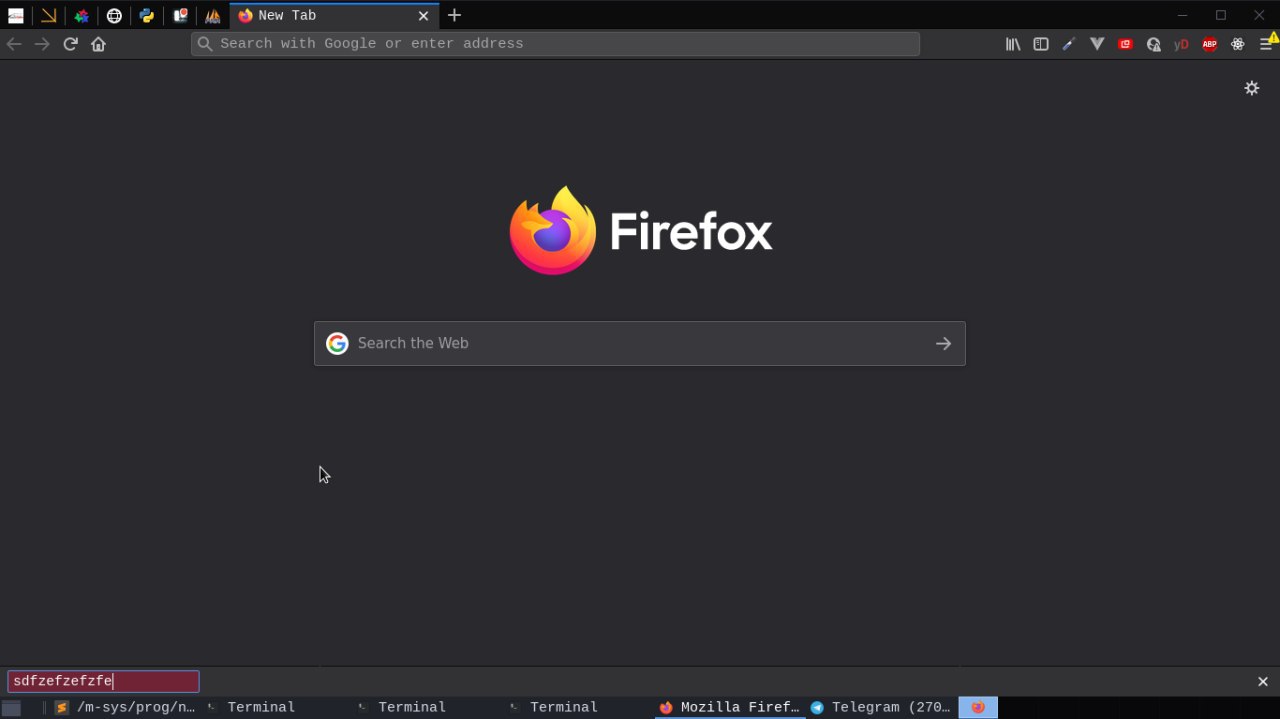Viewport: 1280px width, 719px height.
Task: Open the Firefox hamburger menu
Action: (1267, 44)
